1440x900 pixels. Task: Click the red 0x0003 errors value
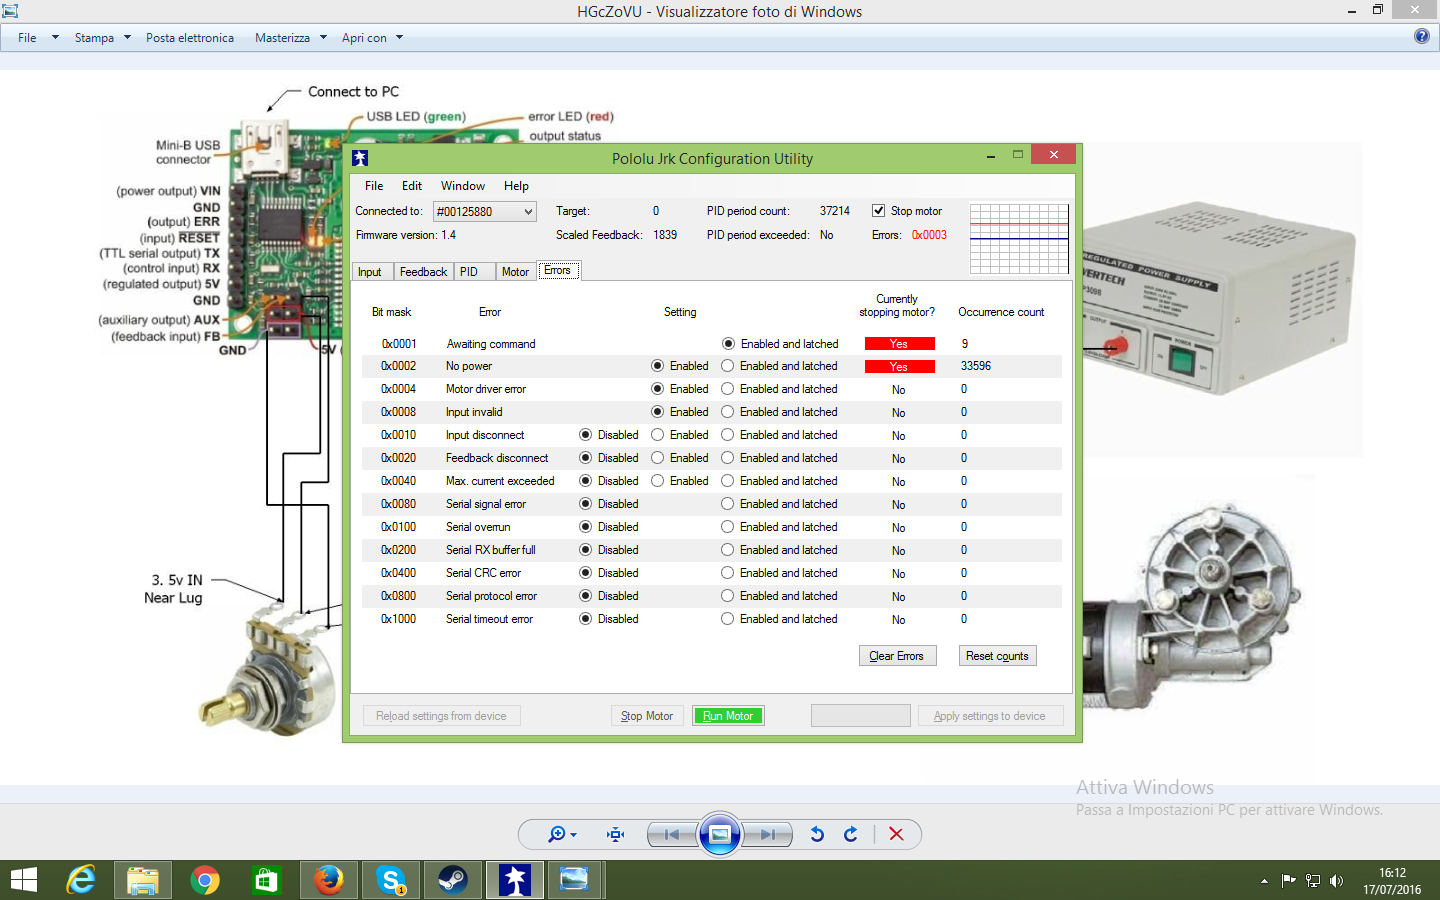[x=929, y=235]
